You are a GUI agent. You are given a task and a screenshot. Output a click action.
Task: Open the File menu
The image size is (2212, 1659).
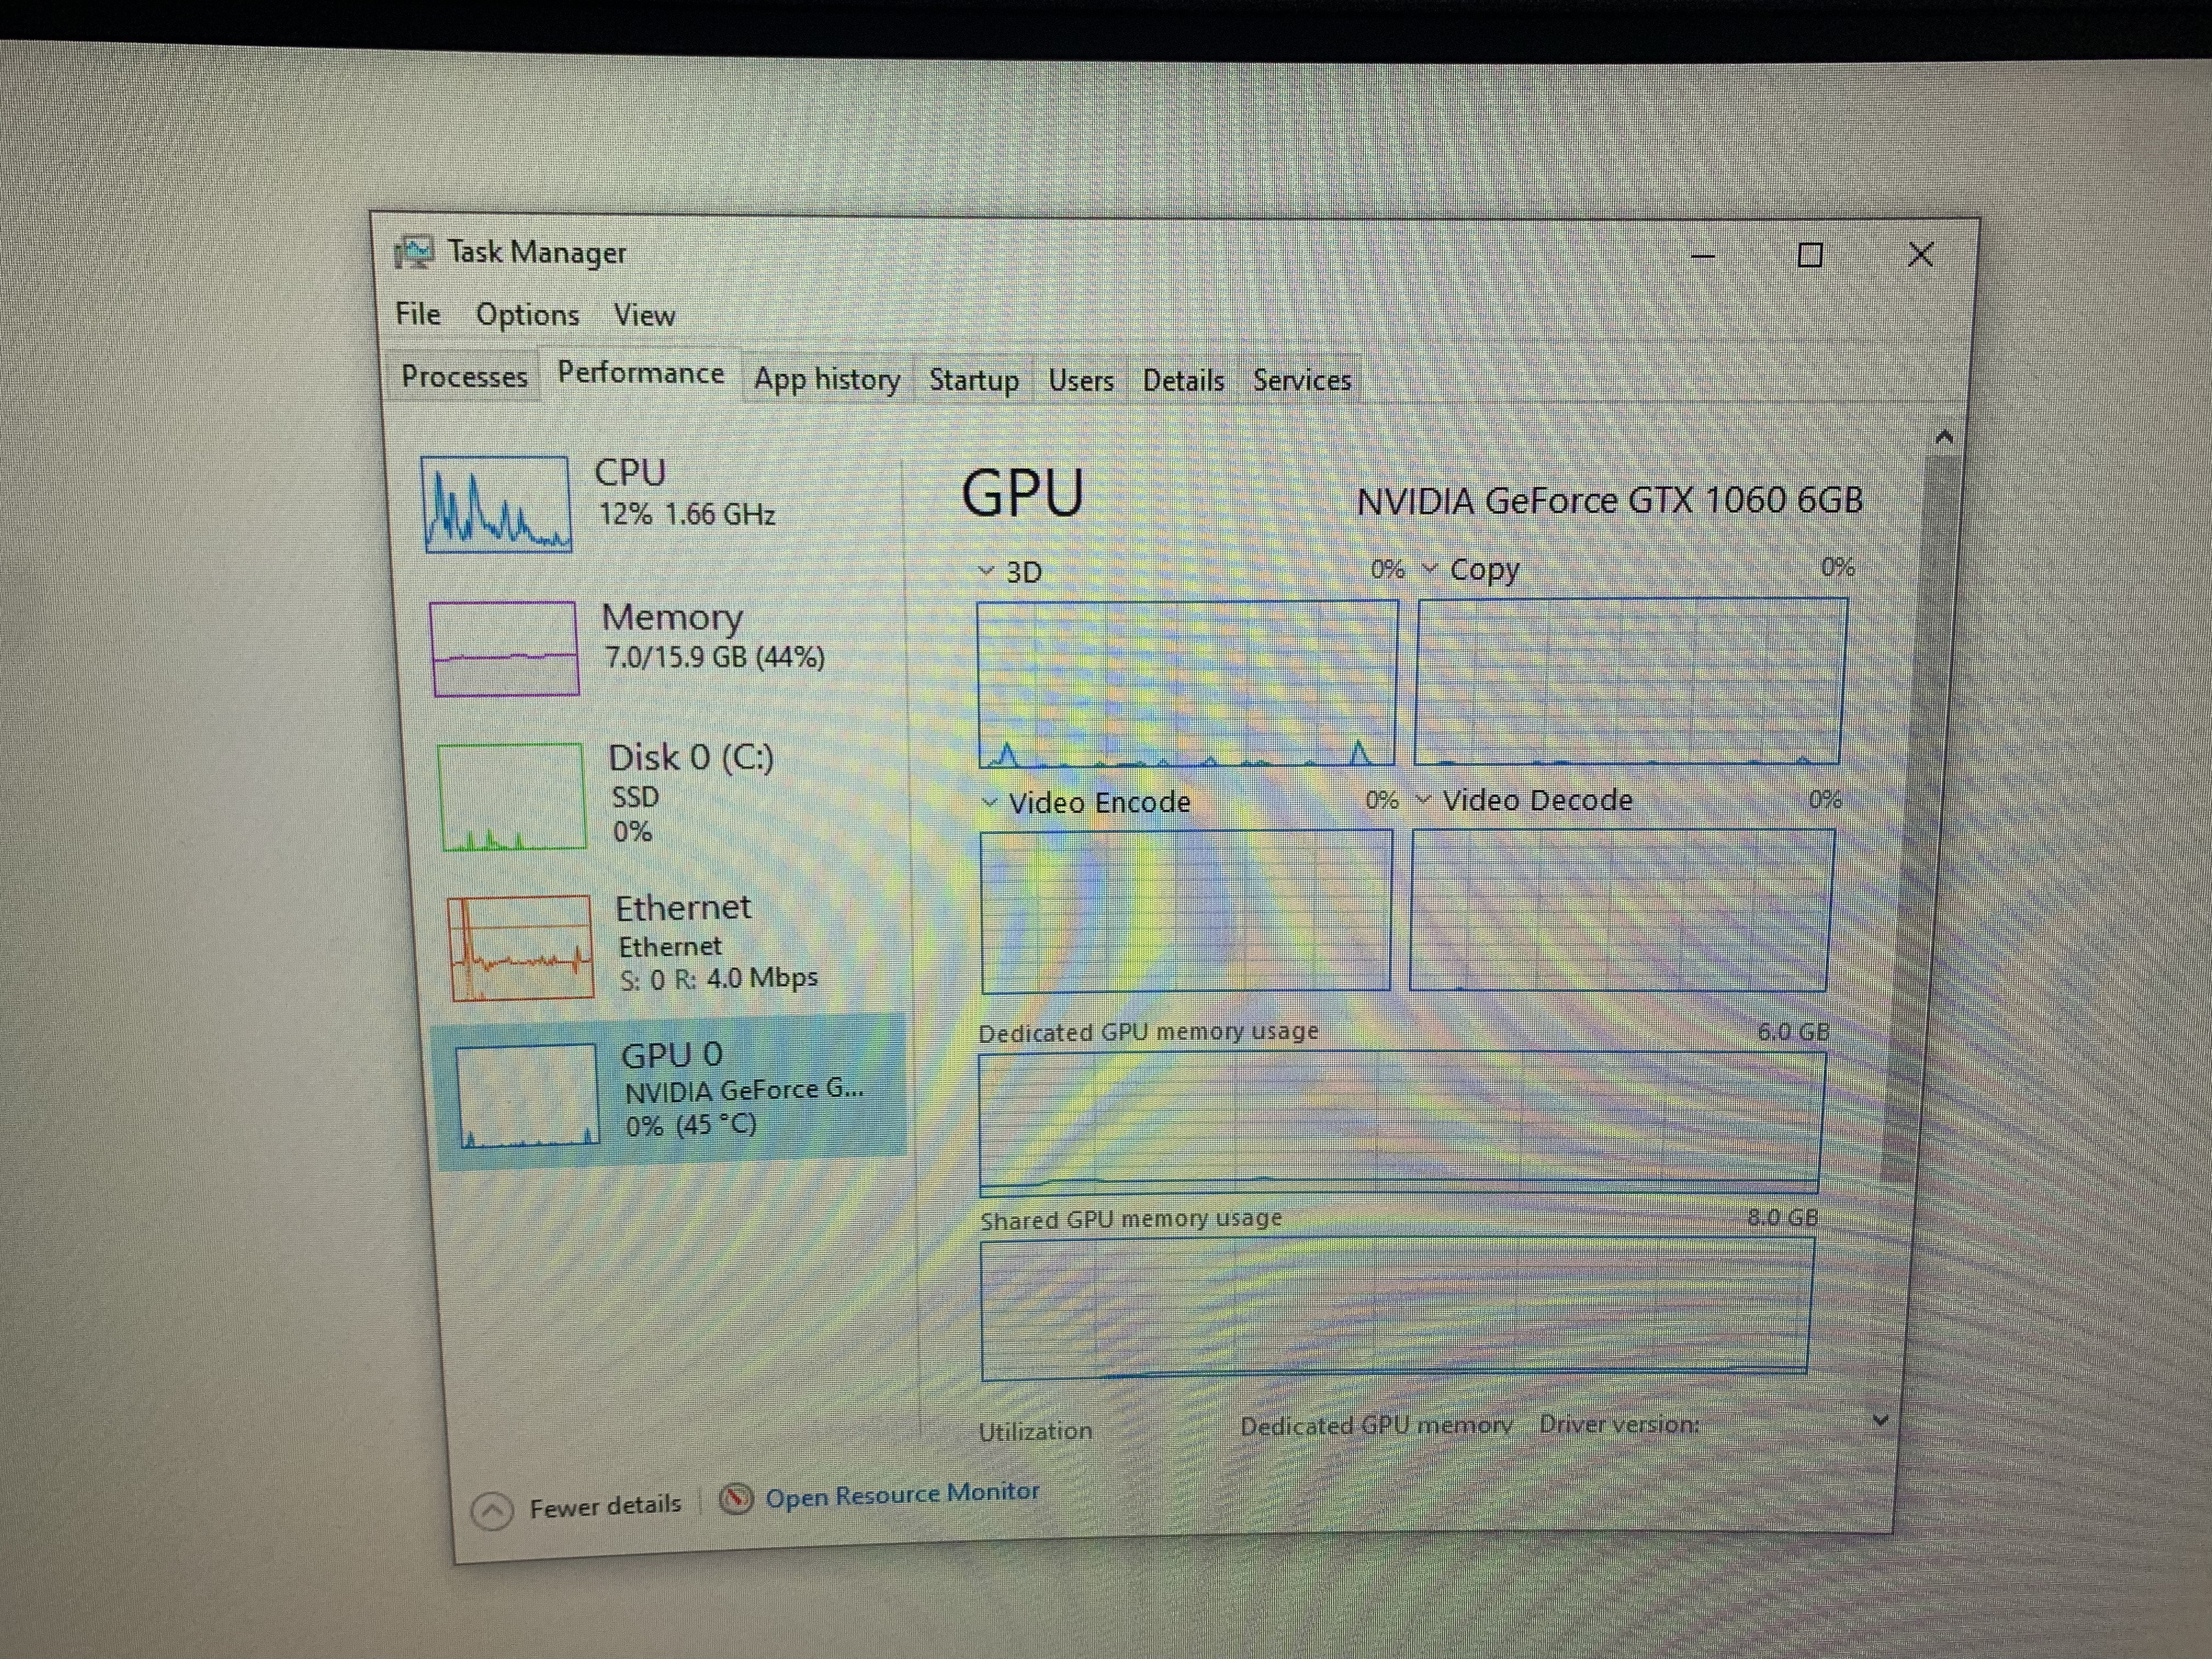coord(417,314)
